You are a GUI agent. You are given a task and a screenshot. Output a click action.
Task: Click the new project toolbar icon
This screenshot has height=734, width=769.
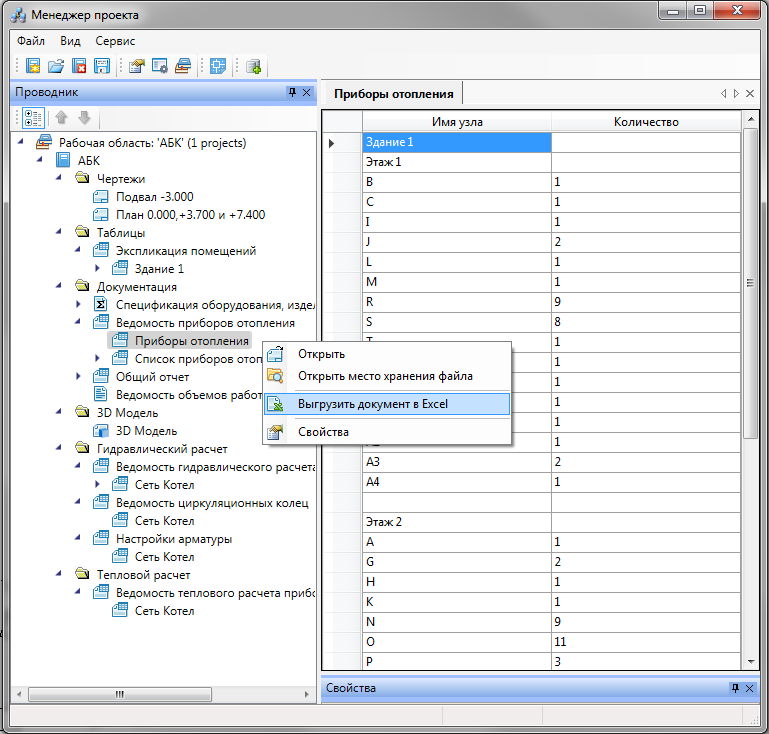click(33, 66)
